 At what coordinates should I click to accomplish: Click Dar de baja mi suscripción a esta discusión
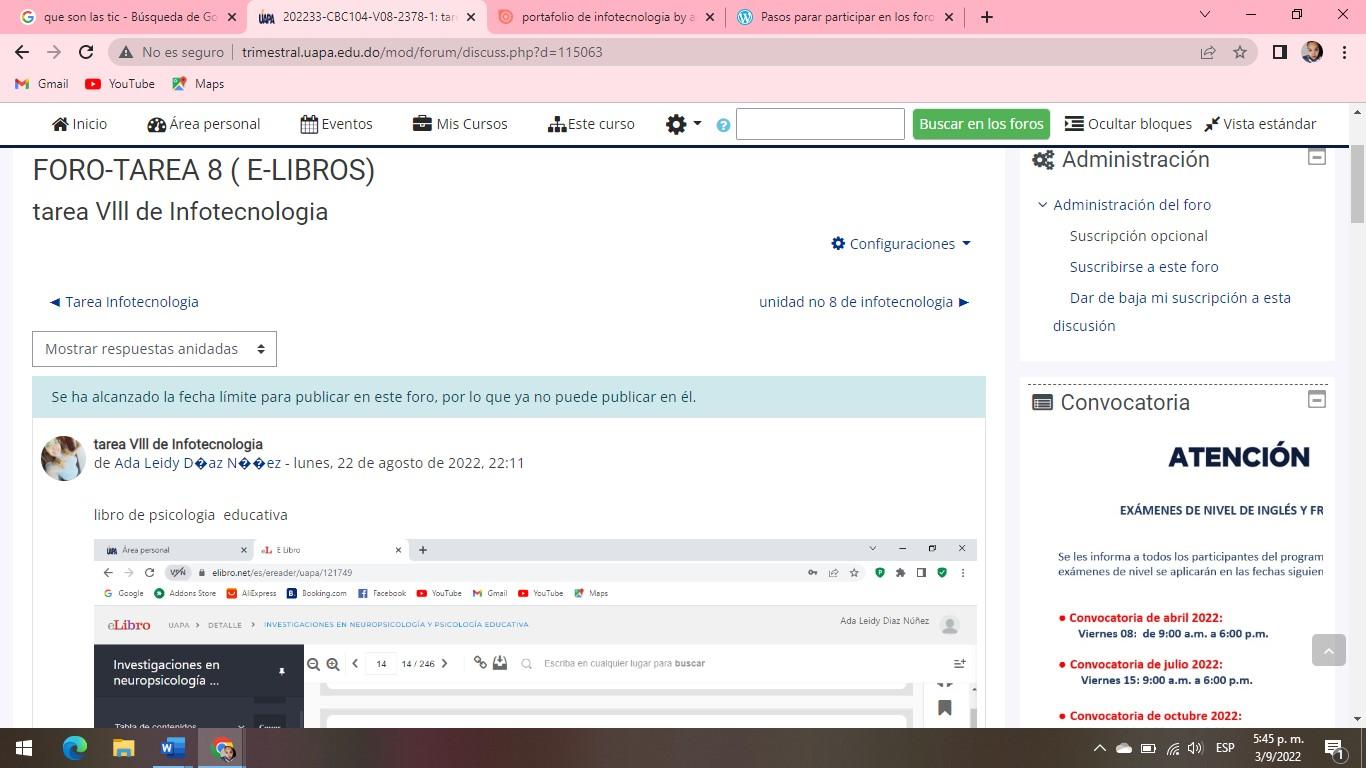pyautogui.click(x=1172, y=311)
